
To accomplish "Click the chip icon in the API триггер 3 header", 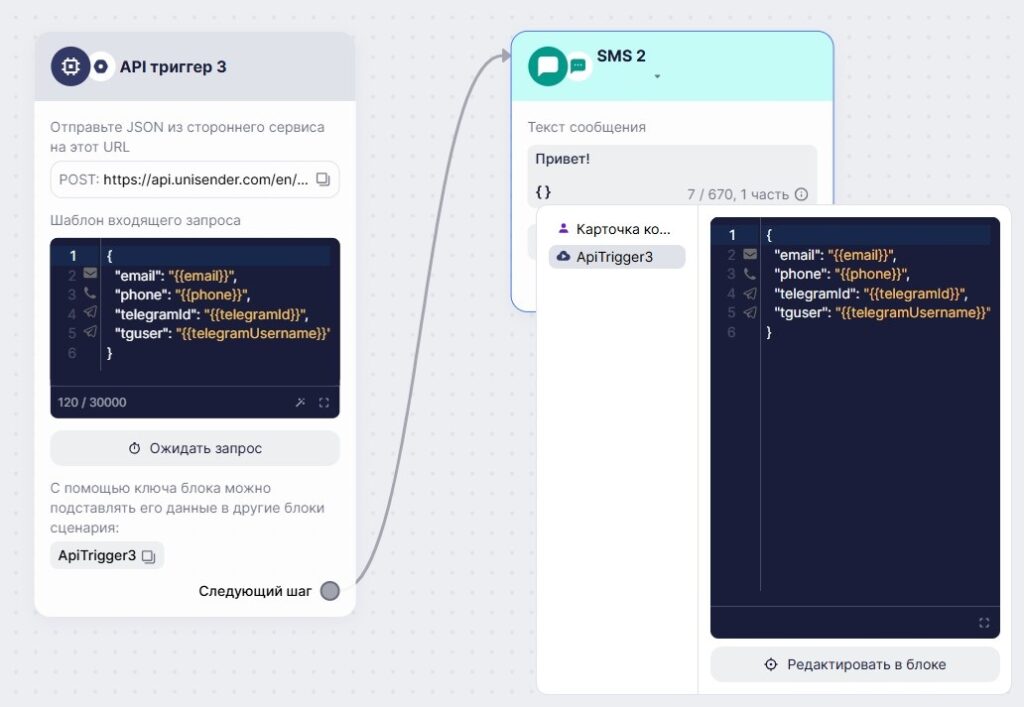I will (x=70, y=66).
